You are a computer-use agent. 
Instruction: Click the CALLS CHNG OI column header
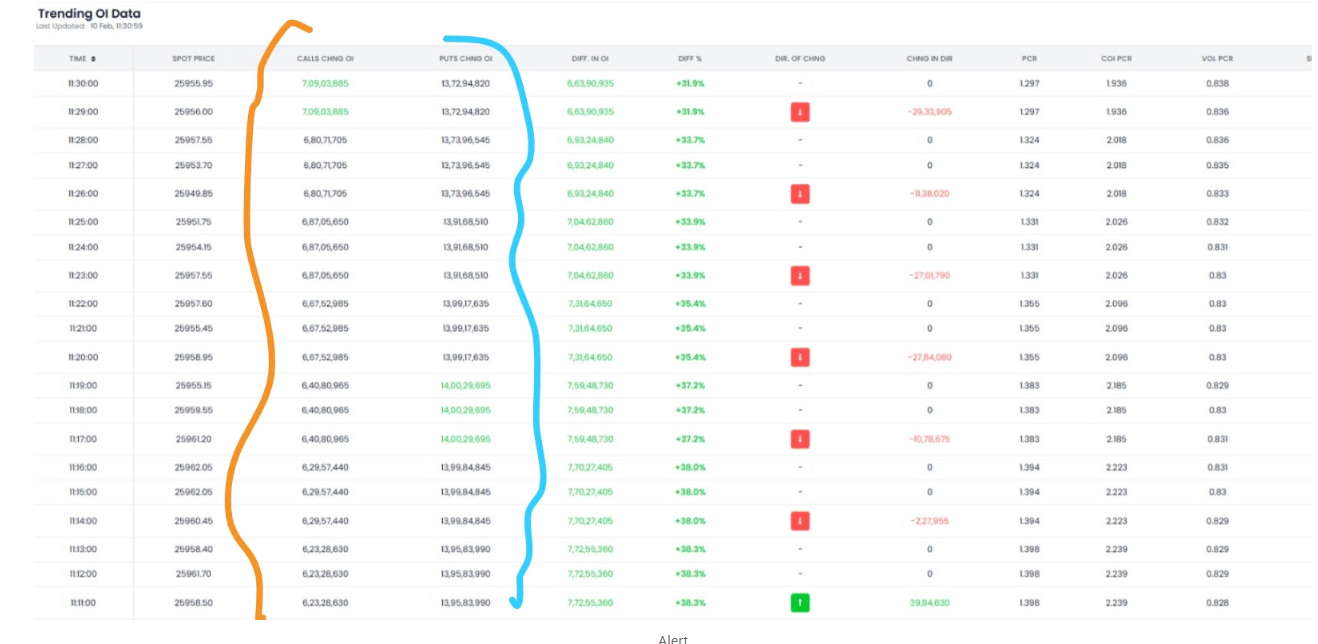(325, 59)
